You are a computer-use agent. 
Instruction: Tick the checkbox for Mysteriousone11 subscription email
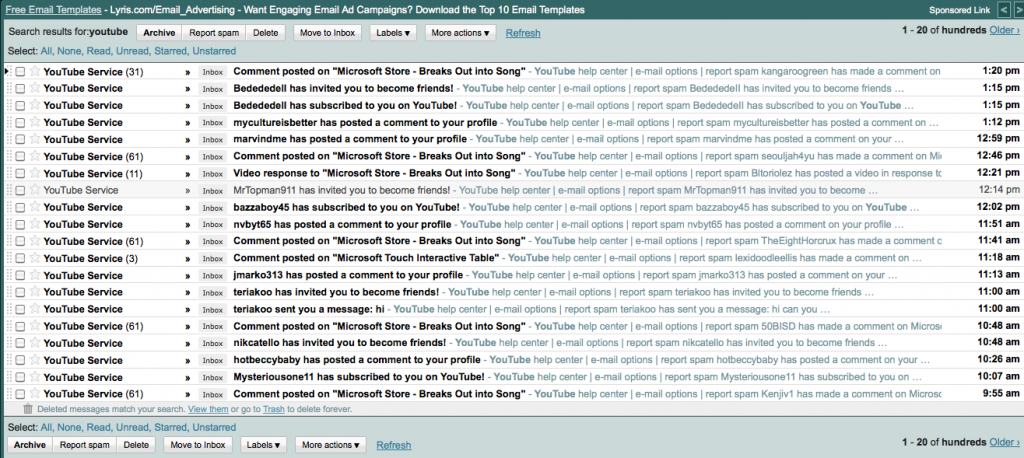click(20, 377)
